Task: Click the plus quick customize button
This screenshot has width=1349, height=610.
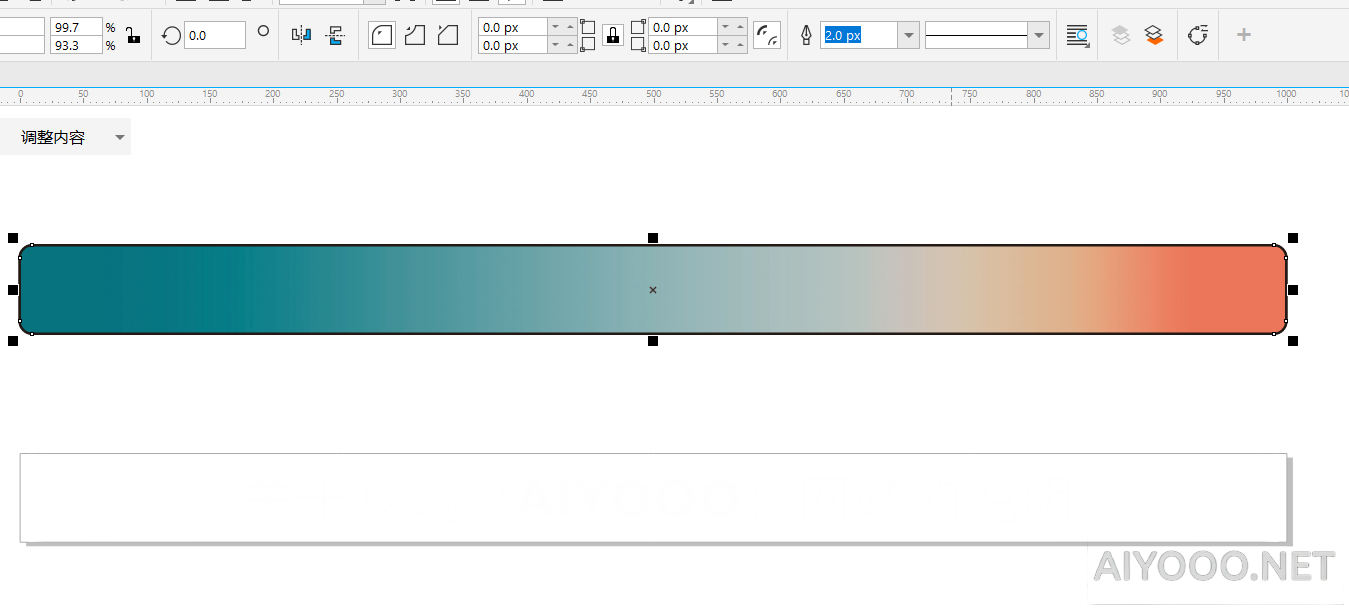Action: (x=1244, y=35)
